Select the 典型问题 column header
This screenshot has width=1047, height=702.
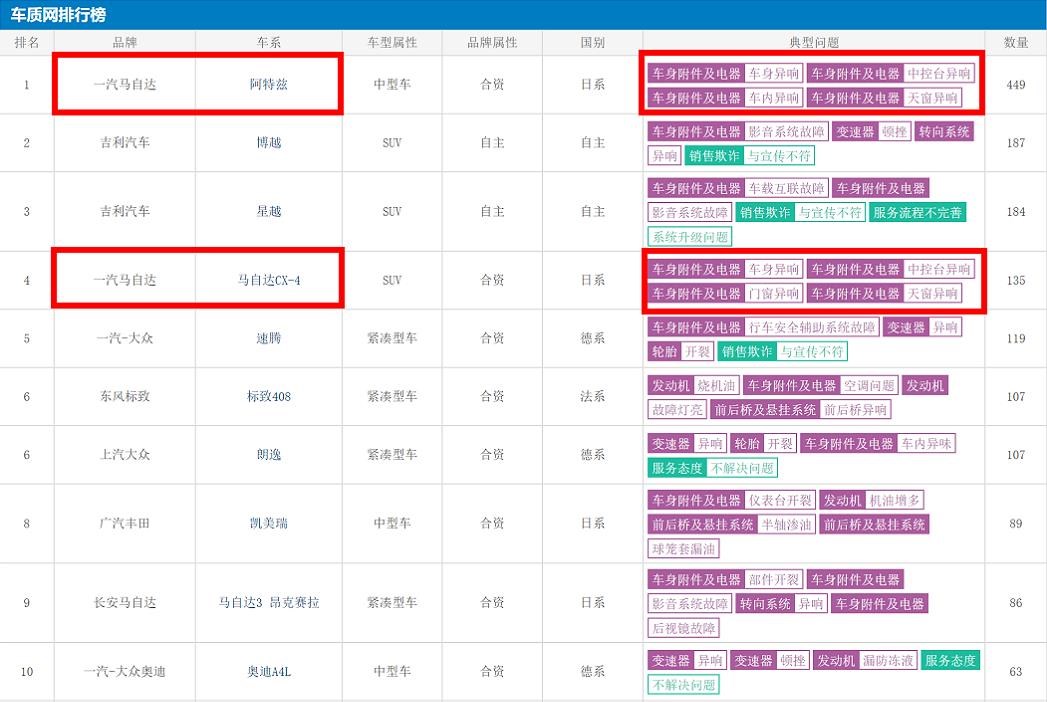click(813, 43)
